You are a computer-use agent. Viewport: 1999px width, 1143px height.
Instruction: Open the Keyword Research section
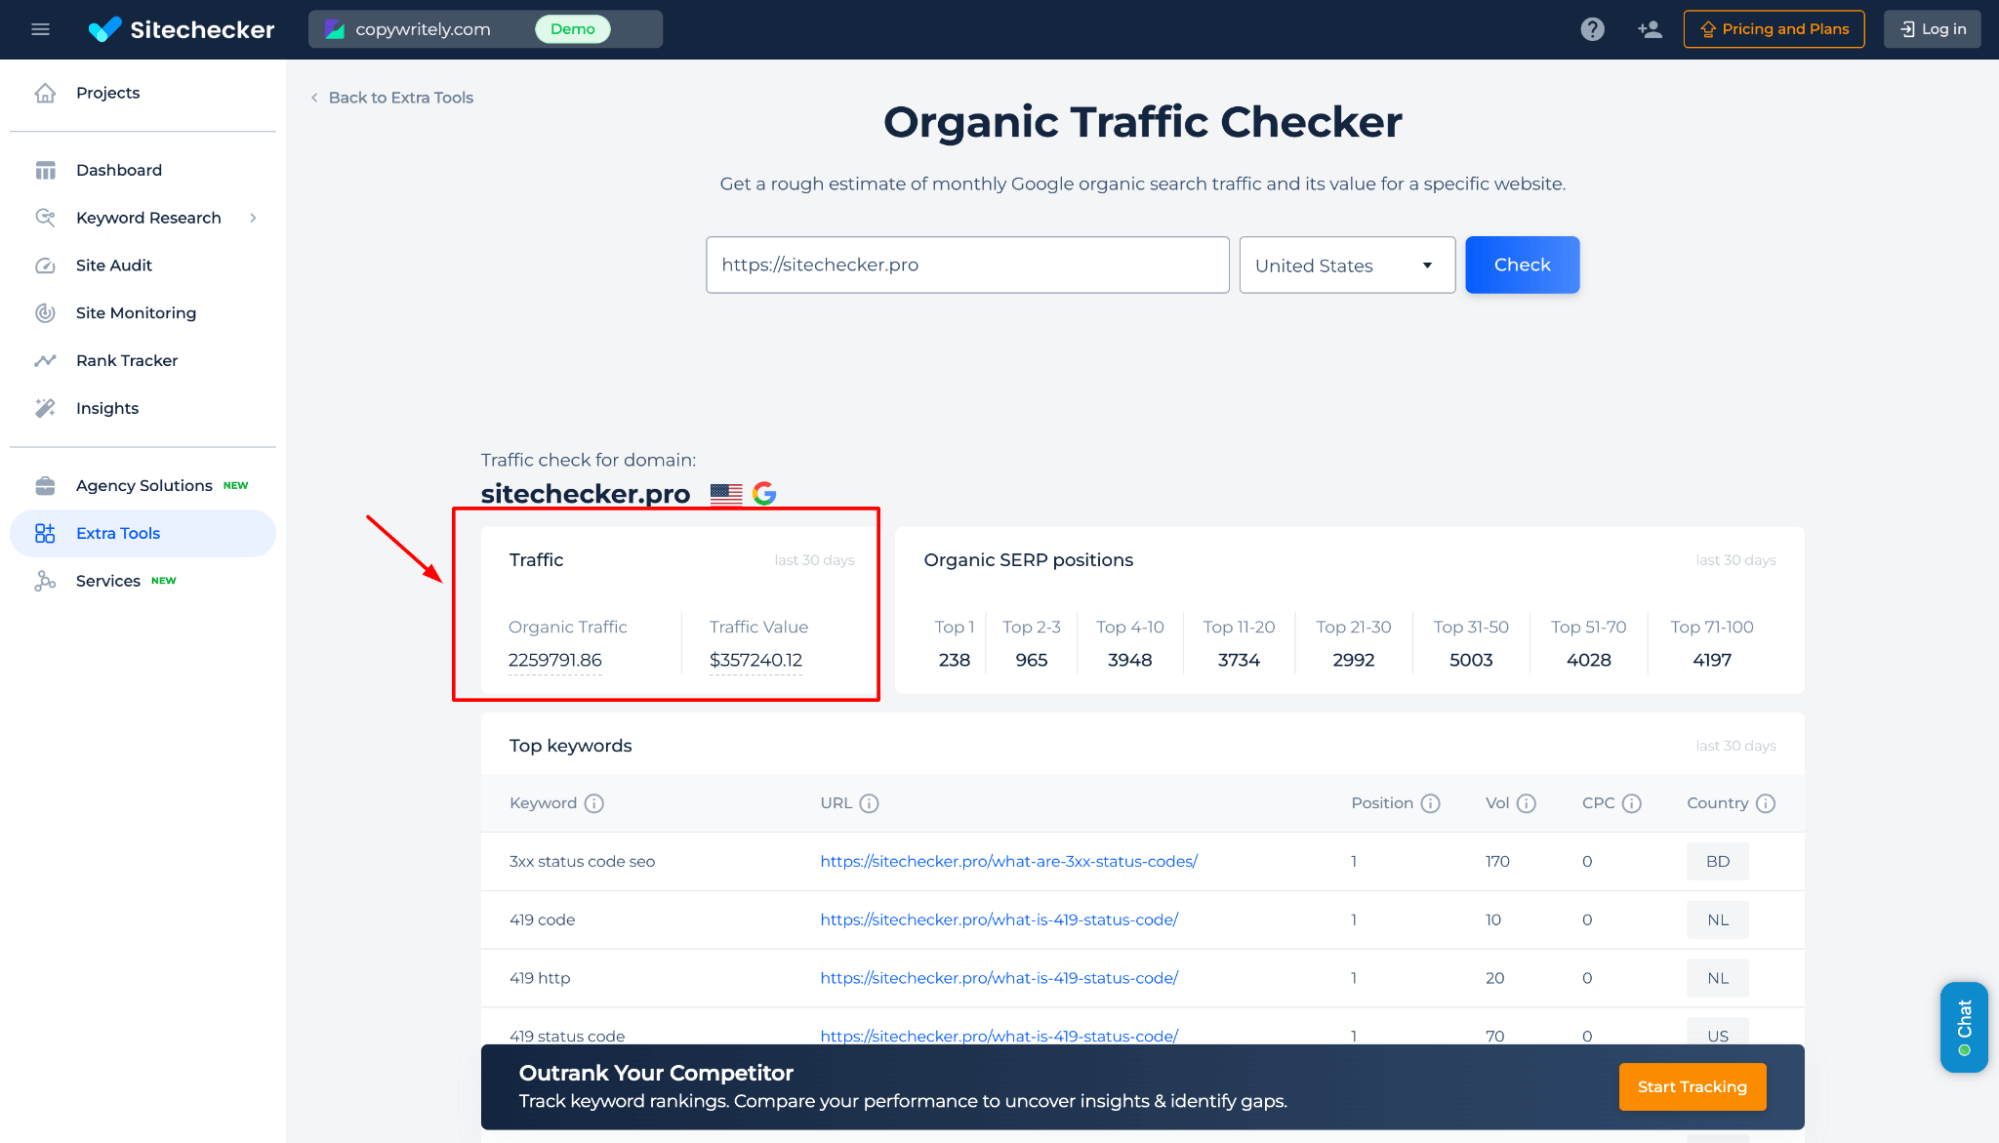click(x=148, y=217)
